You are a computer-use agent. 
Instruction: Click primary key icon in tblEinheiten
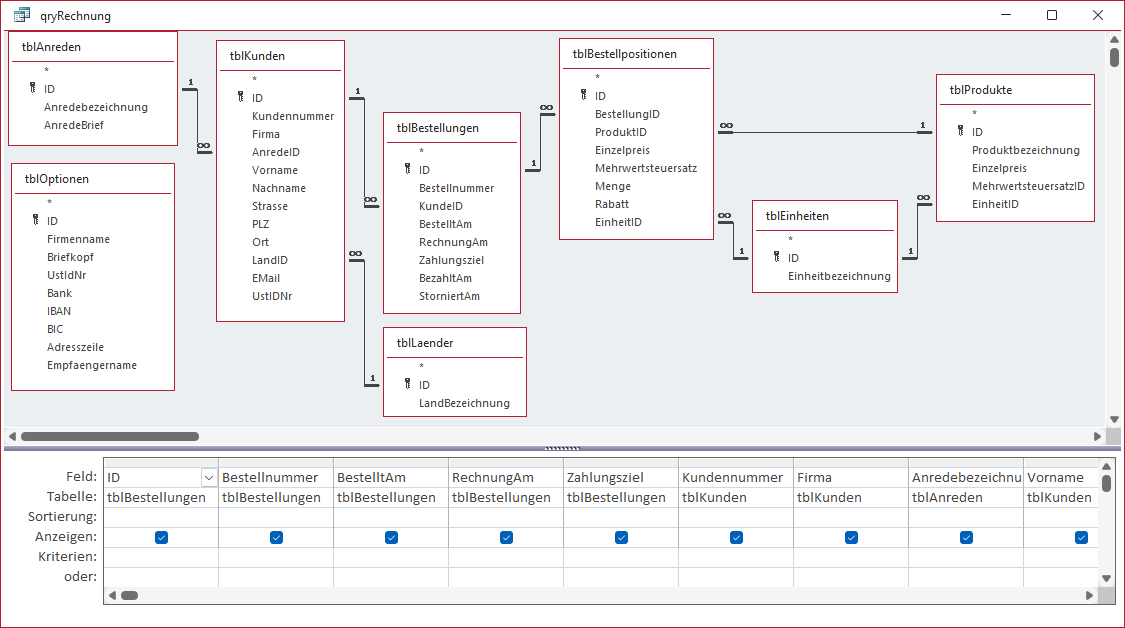pyautogui.click(x=777, y=258)
